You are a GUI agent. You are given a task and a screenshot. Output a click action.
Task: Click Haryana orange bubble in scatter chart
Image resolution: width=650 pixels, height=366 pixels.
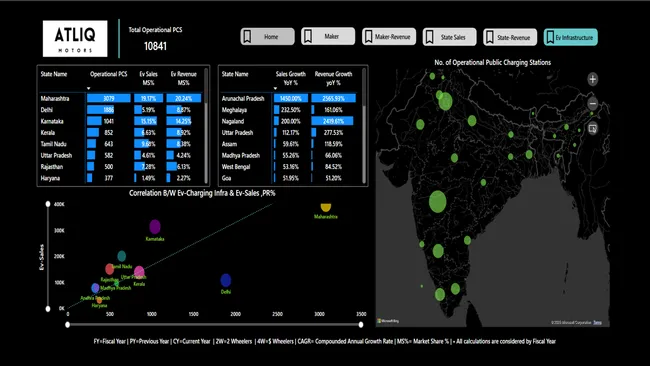pos(99,301)
